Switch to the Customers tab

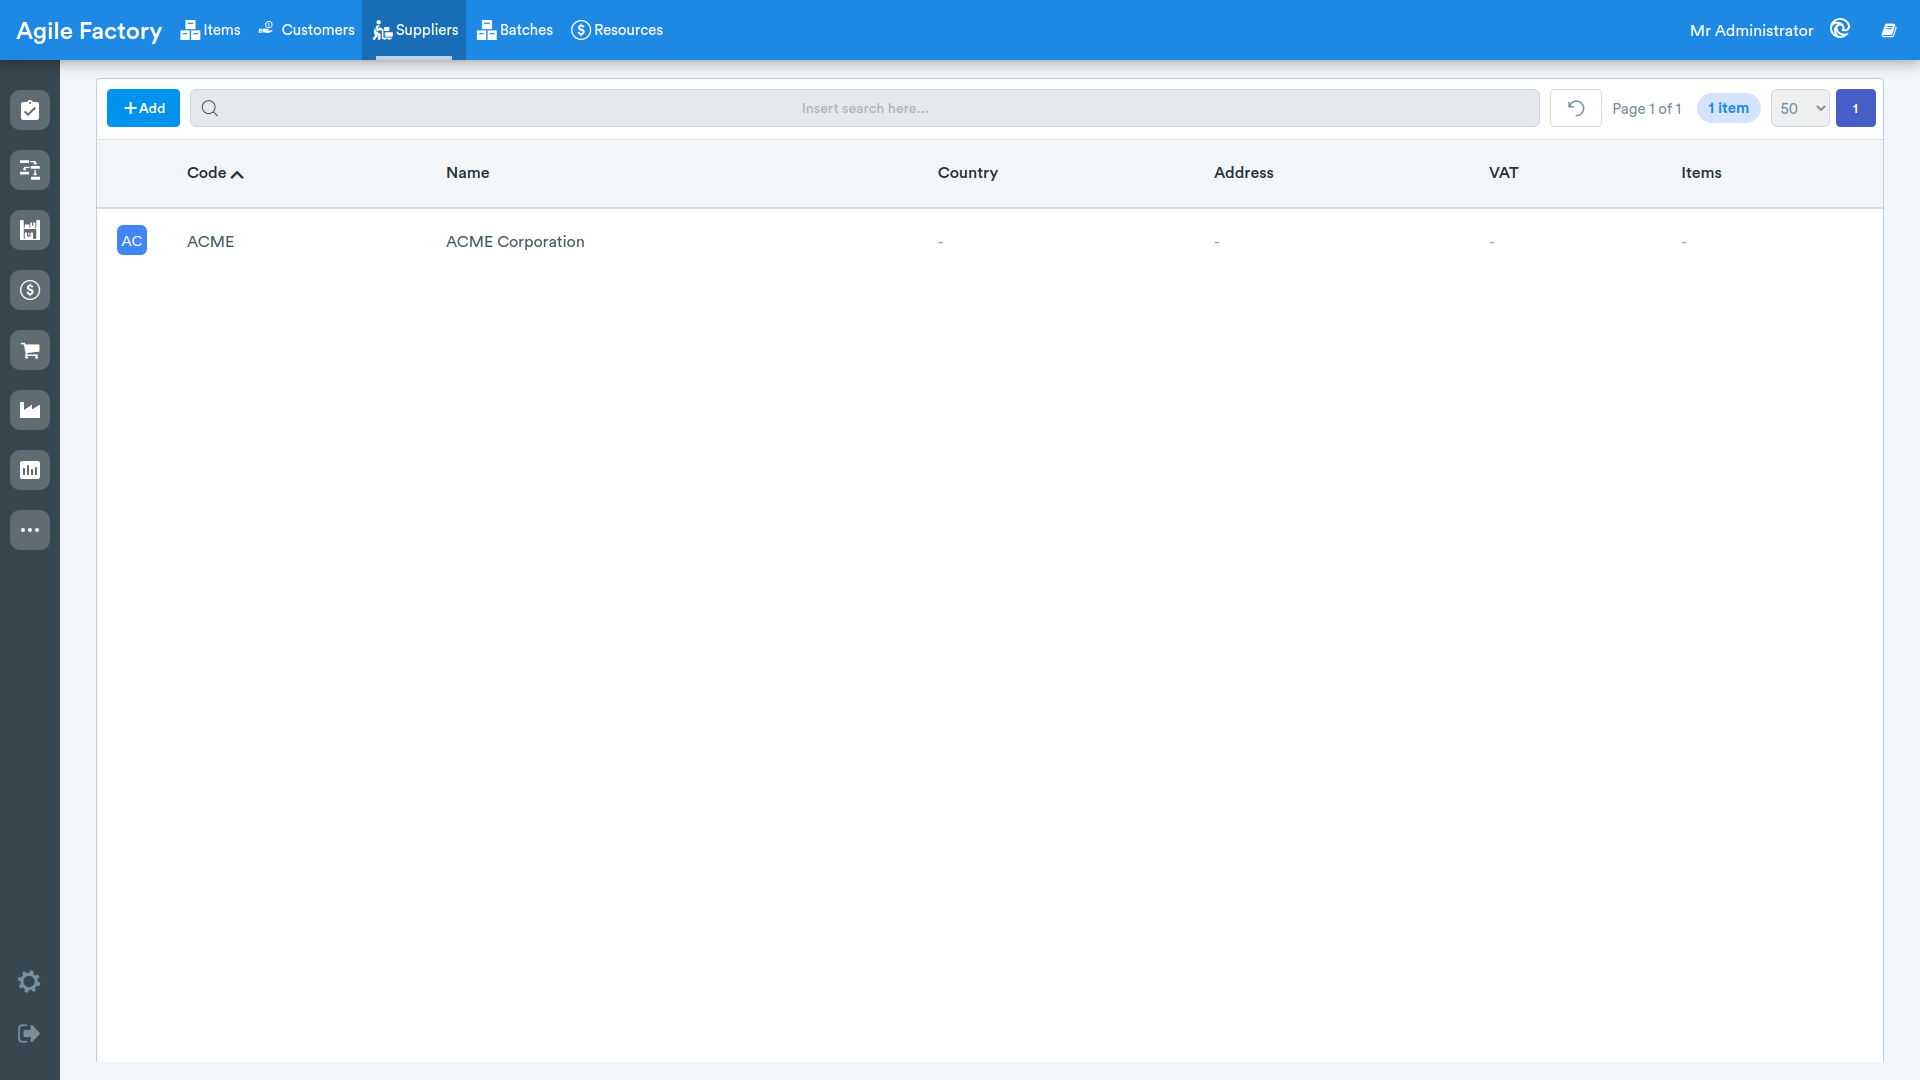pos(306,30)
